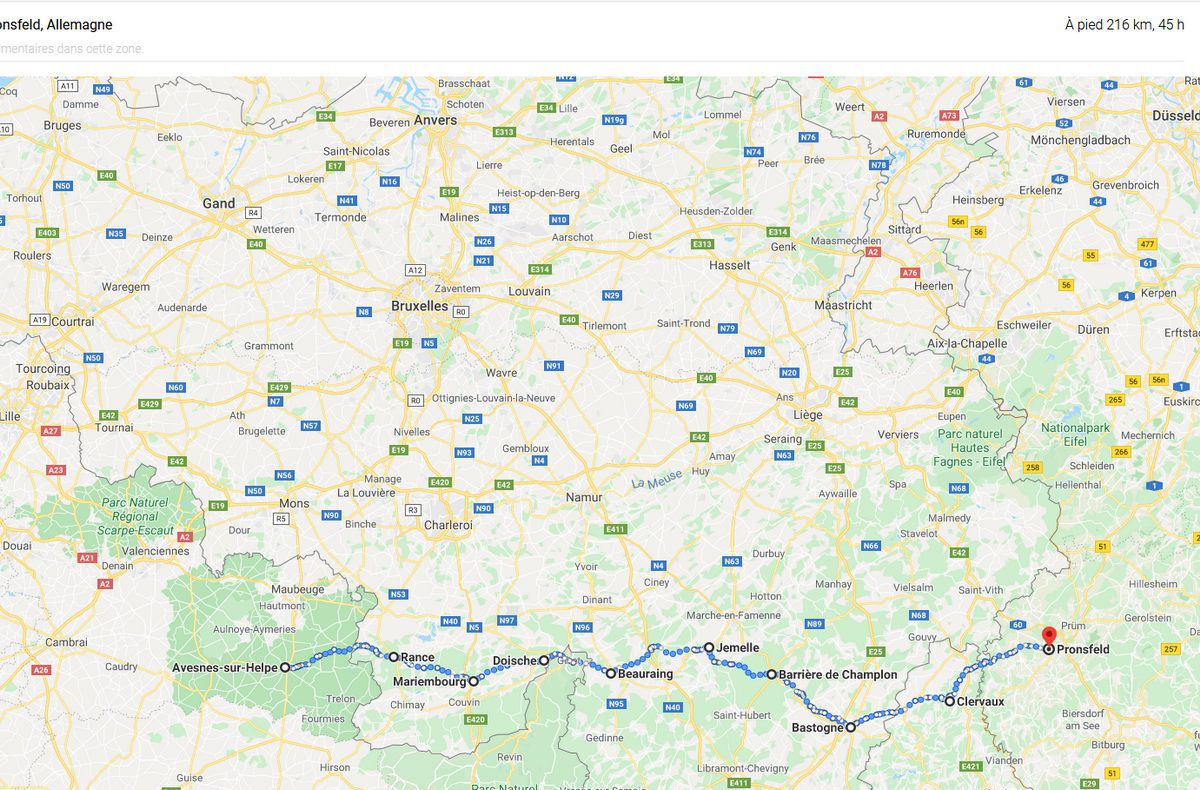Click the Parc Naturel Régional Scarpe-Escaut label

(136, 517)
